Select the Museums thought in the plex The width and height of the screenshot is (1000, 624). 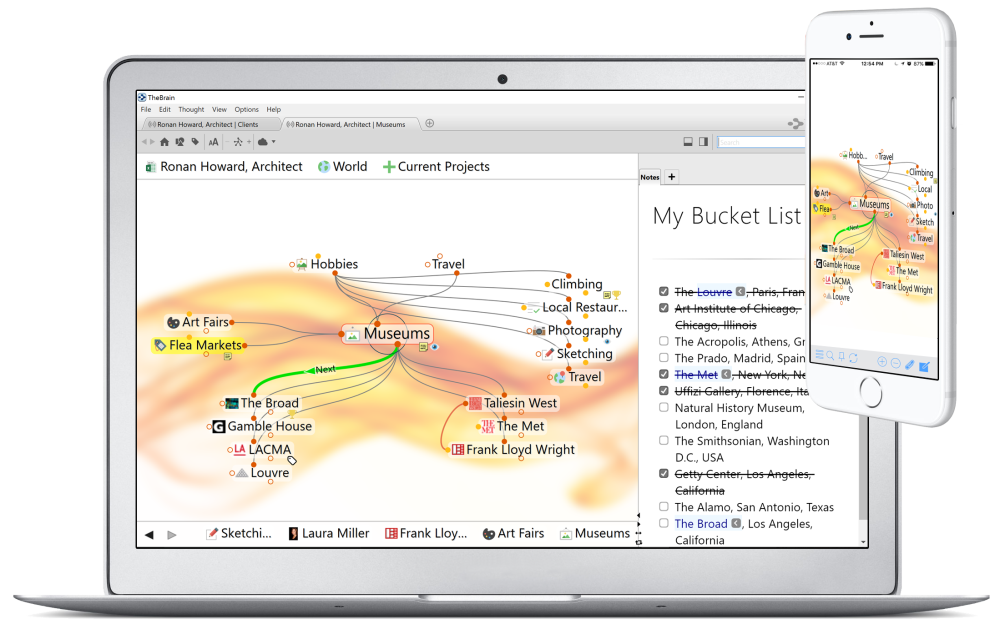point(388,334)
